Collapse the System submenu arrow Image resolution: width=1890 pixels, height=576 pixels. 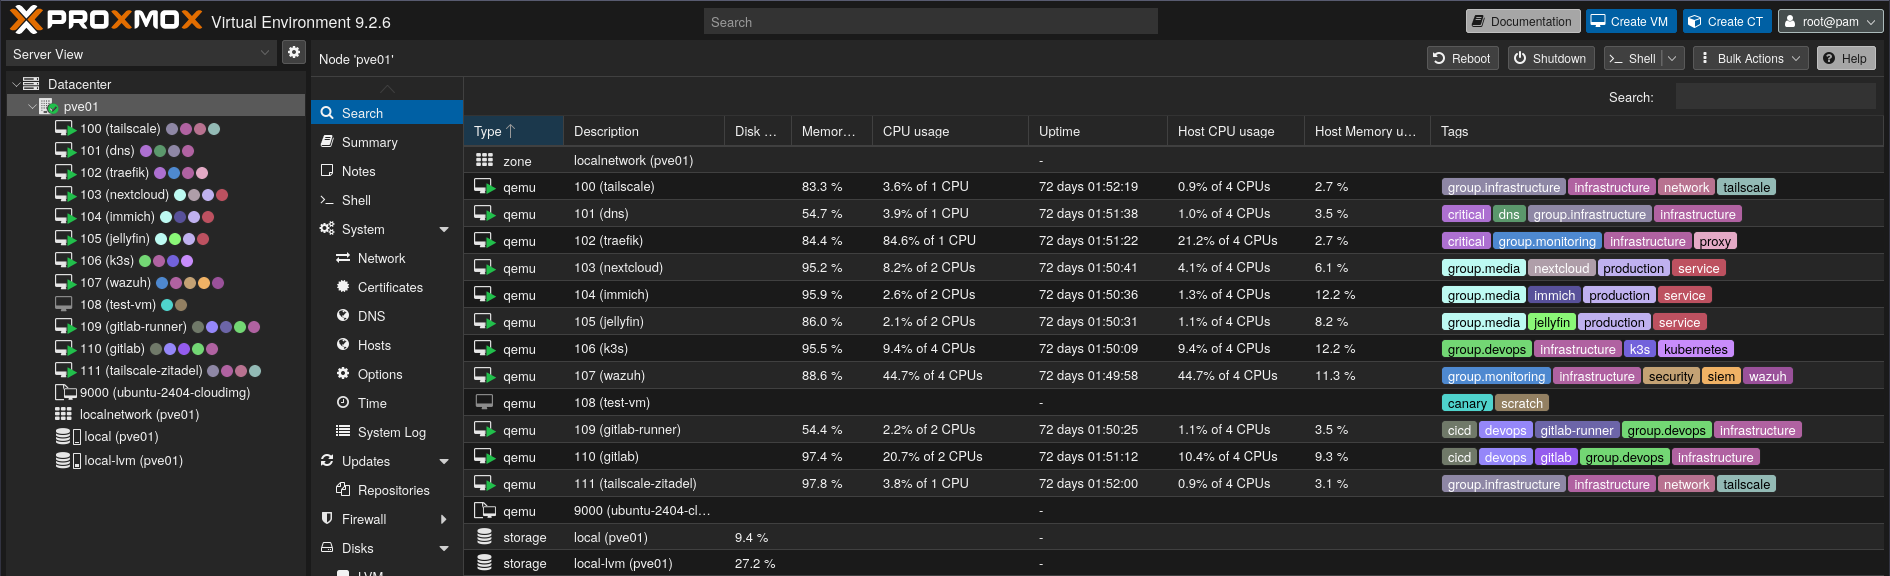[444, 230]
